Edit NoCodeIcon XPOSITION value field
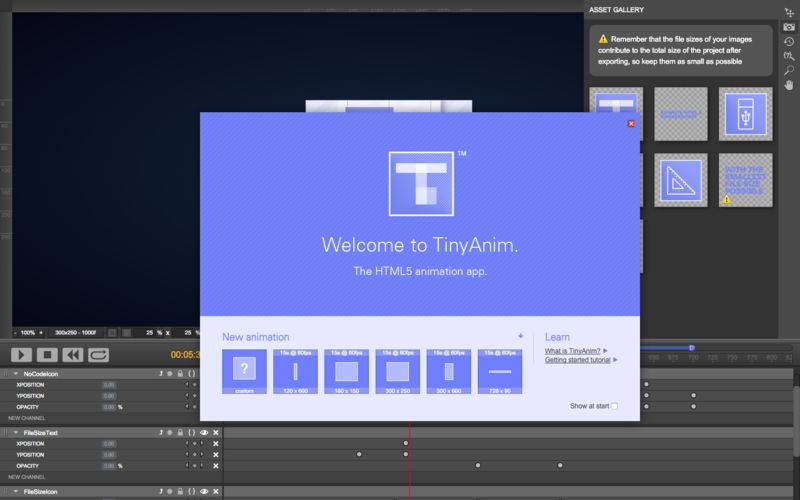800x500 pixels. pyautogui.click(x=109, y=385)
